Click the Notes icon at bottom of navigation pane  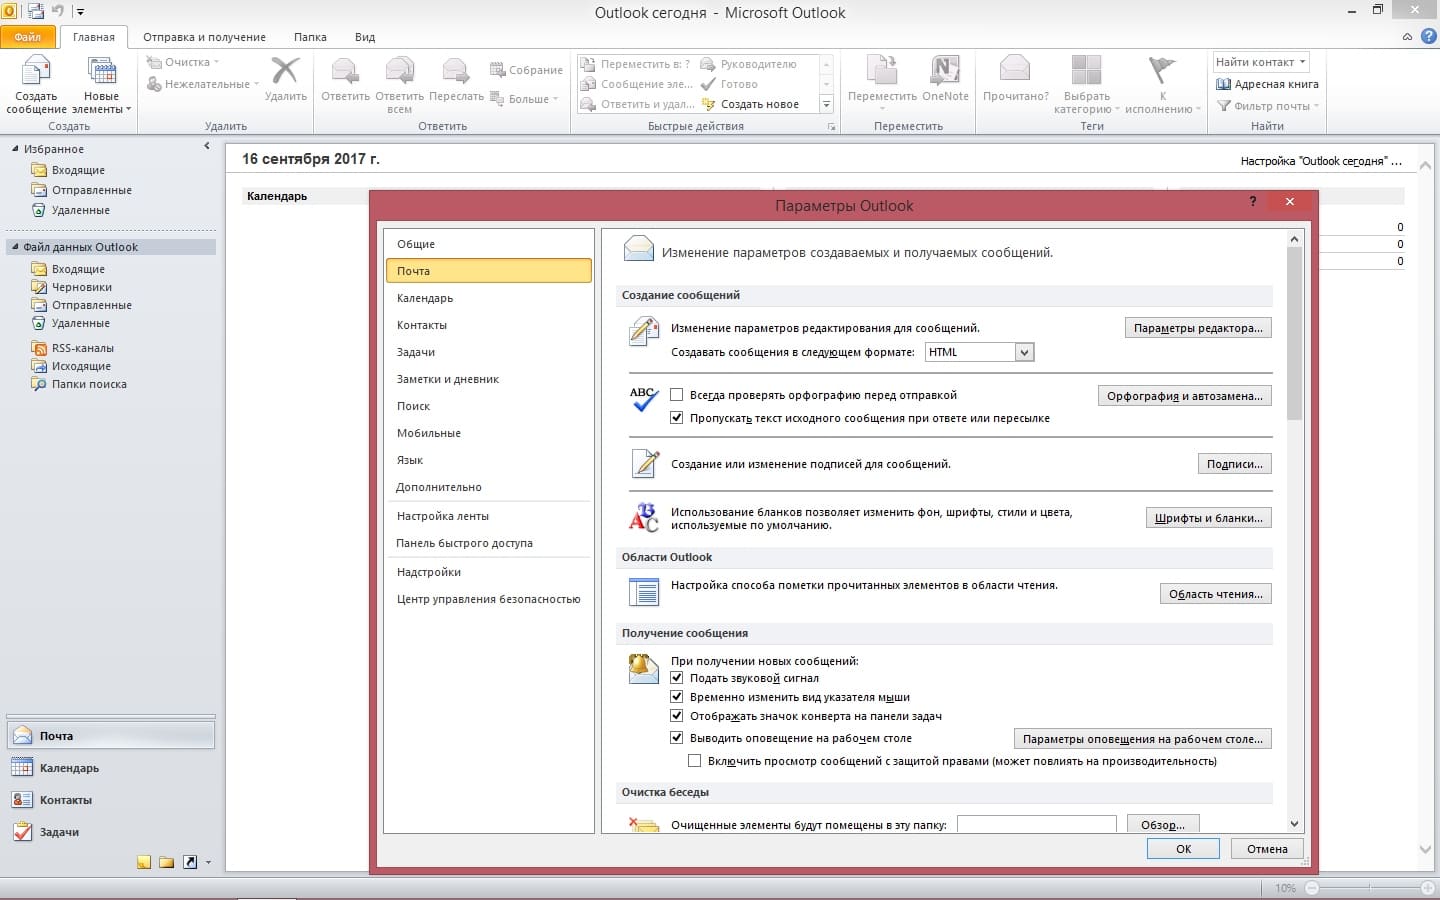point(144,862)
